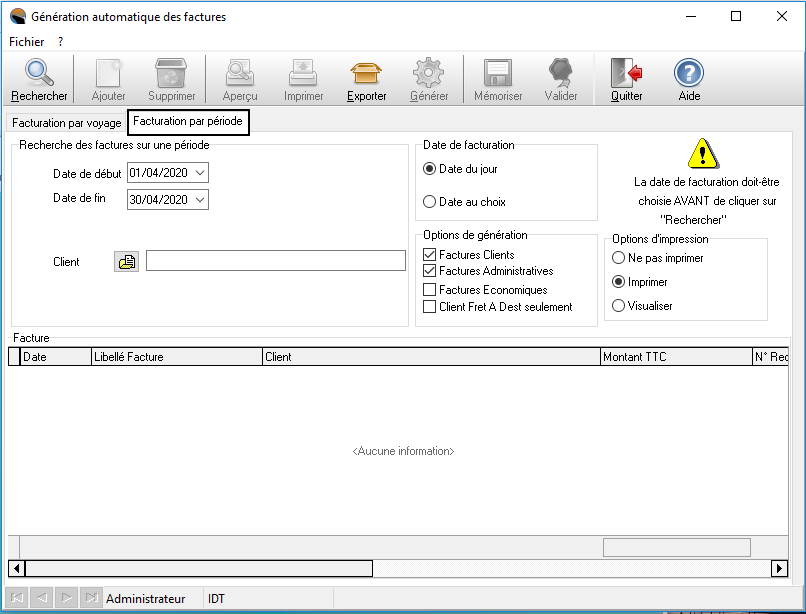This screenshot has width=806, height=614.
Task: Select the Date au choix radio button
Action: pos(430,202)
